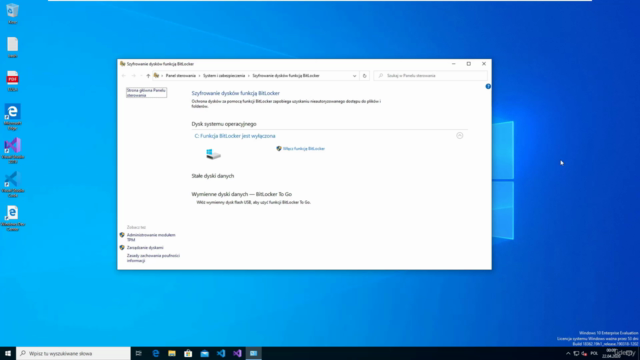
Task: Open Visual Studio from the taskbar
Action: (x=237, y=353)
